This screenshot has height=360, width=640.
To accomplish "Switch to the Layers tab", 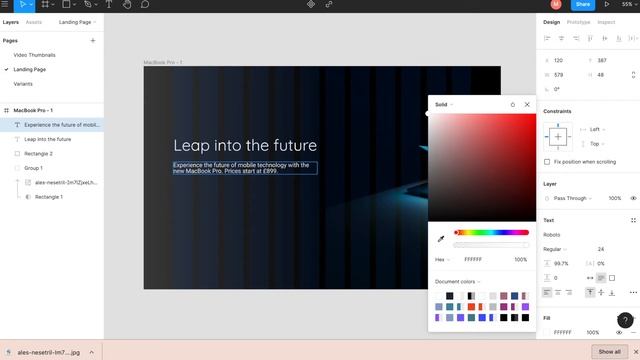I will [x=11, y=22].
